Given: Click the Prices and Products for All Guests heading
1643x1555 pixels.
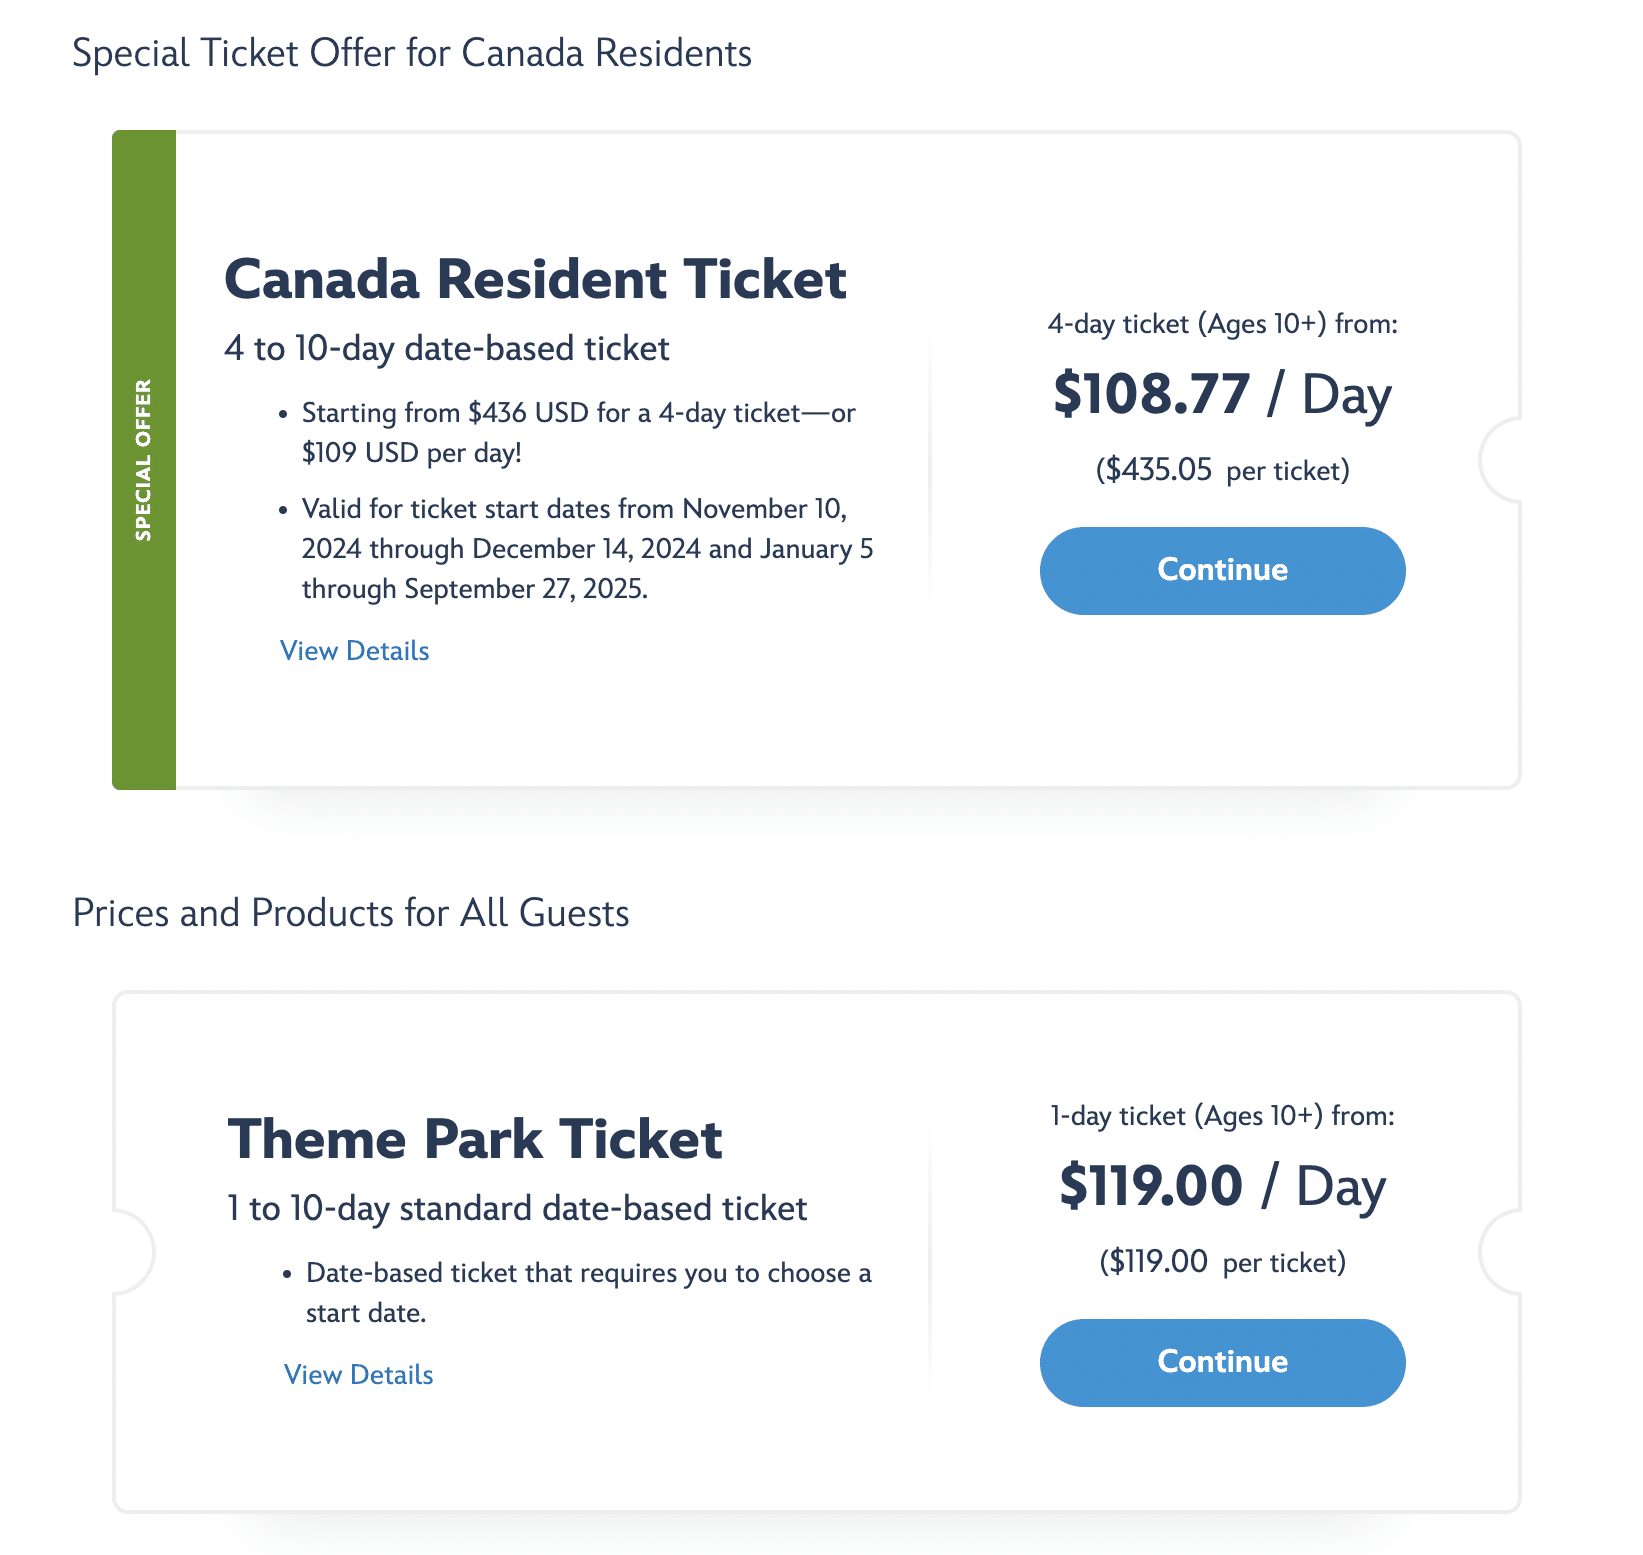Looking at the screenshot, I should click(351, 913).
